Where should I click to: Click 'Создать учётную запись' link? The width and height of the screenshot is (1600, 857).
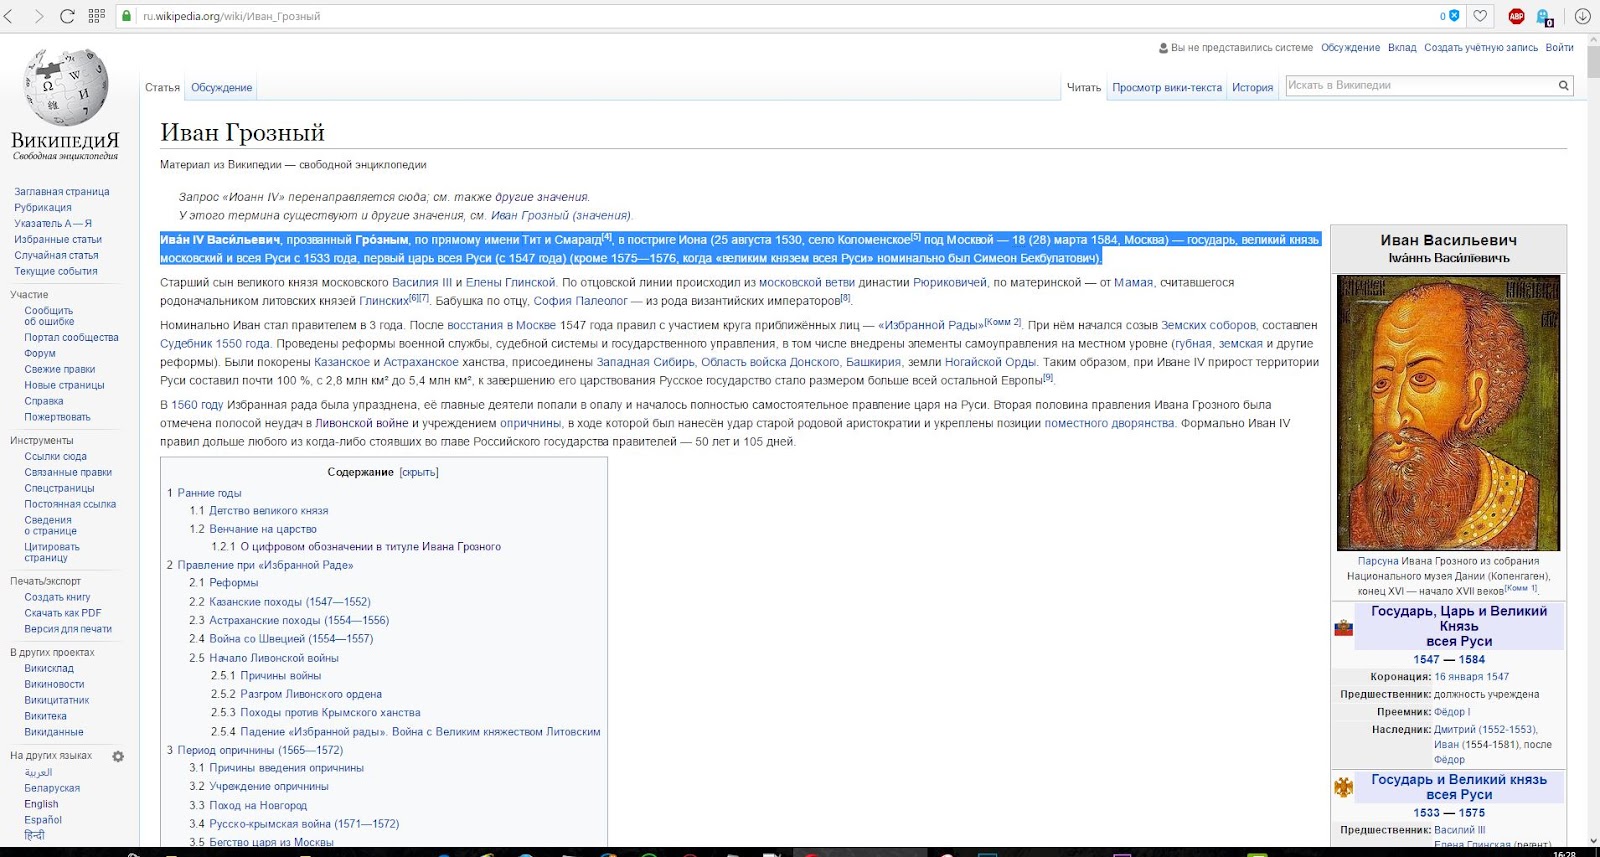pyautogui.click(x=1481, y=48)
